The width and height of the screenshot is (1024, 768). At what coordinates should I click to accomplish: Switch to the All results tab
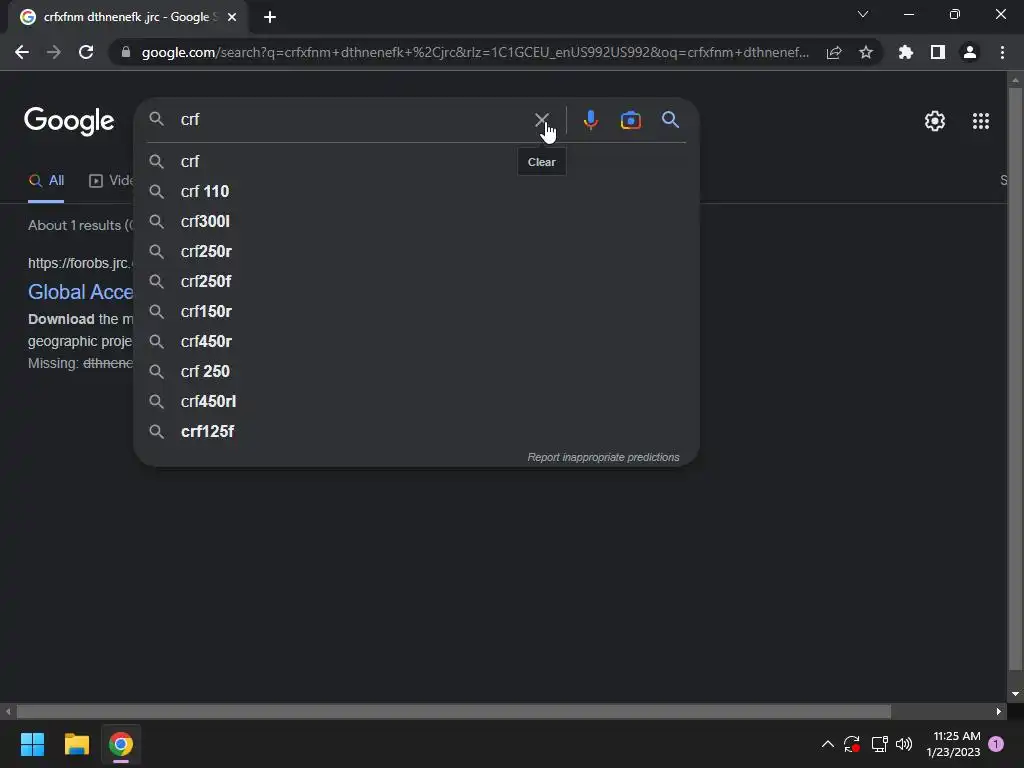[x=46, y=181]
